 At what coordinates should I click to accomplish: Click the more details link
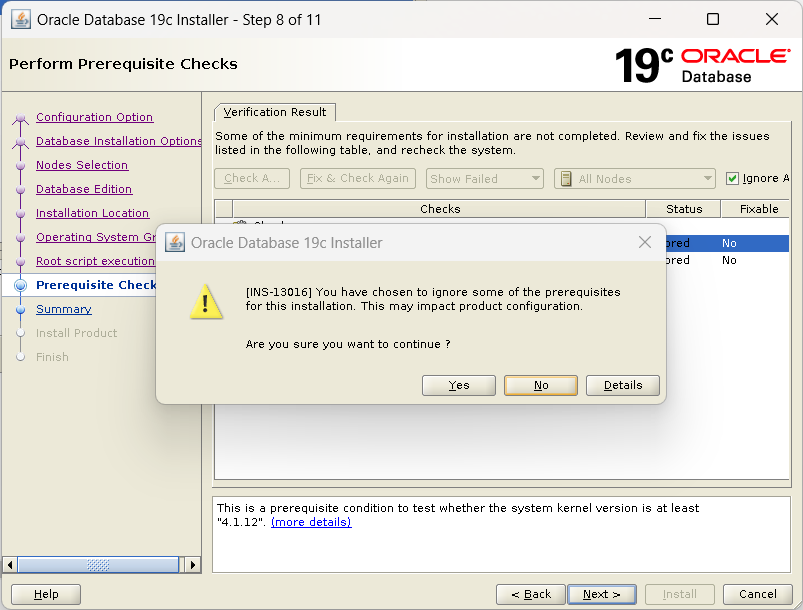[311, 522]
